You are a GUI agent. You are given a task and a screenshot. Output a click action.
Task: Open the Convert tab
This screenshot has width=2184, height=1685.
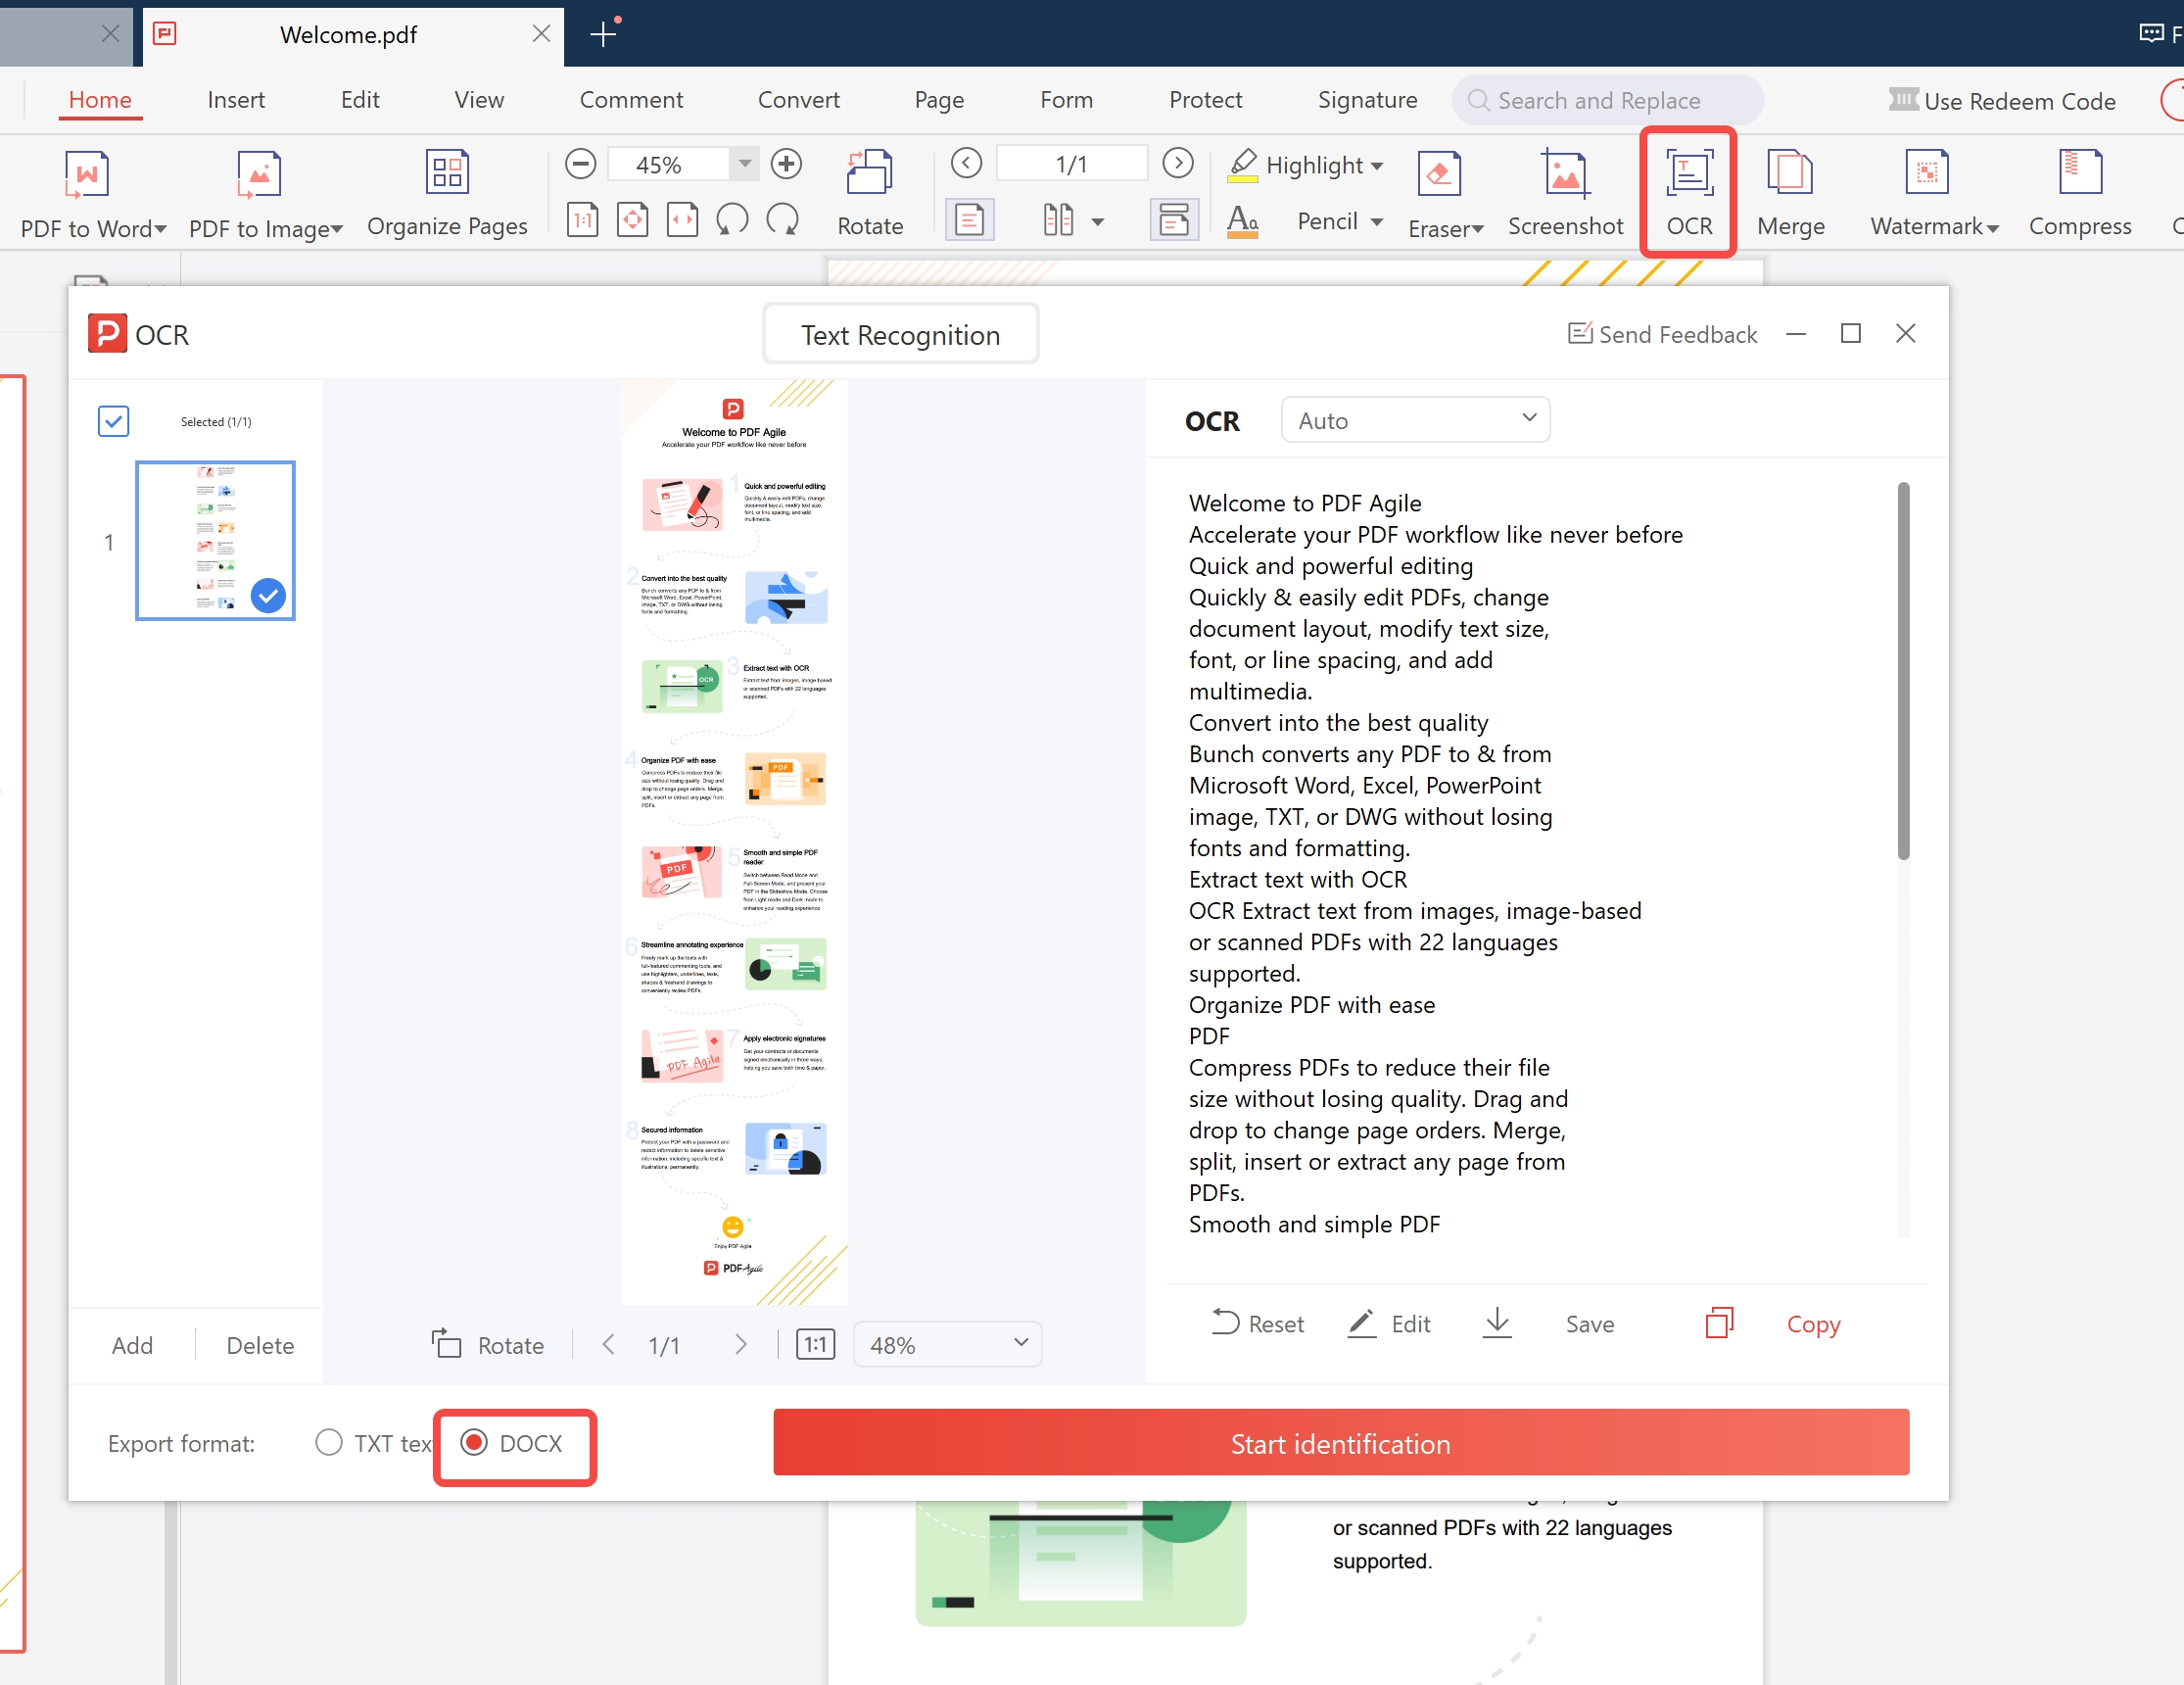tap(798, 100)
